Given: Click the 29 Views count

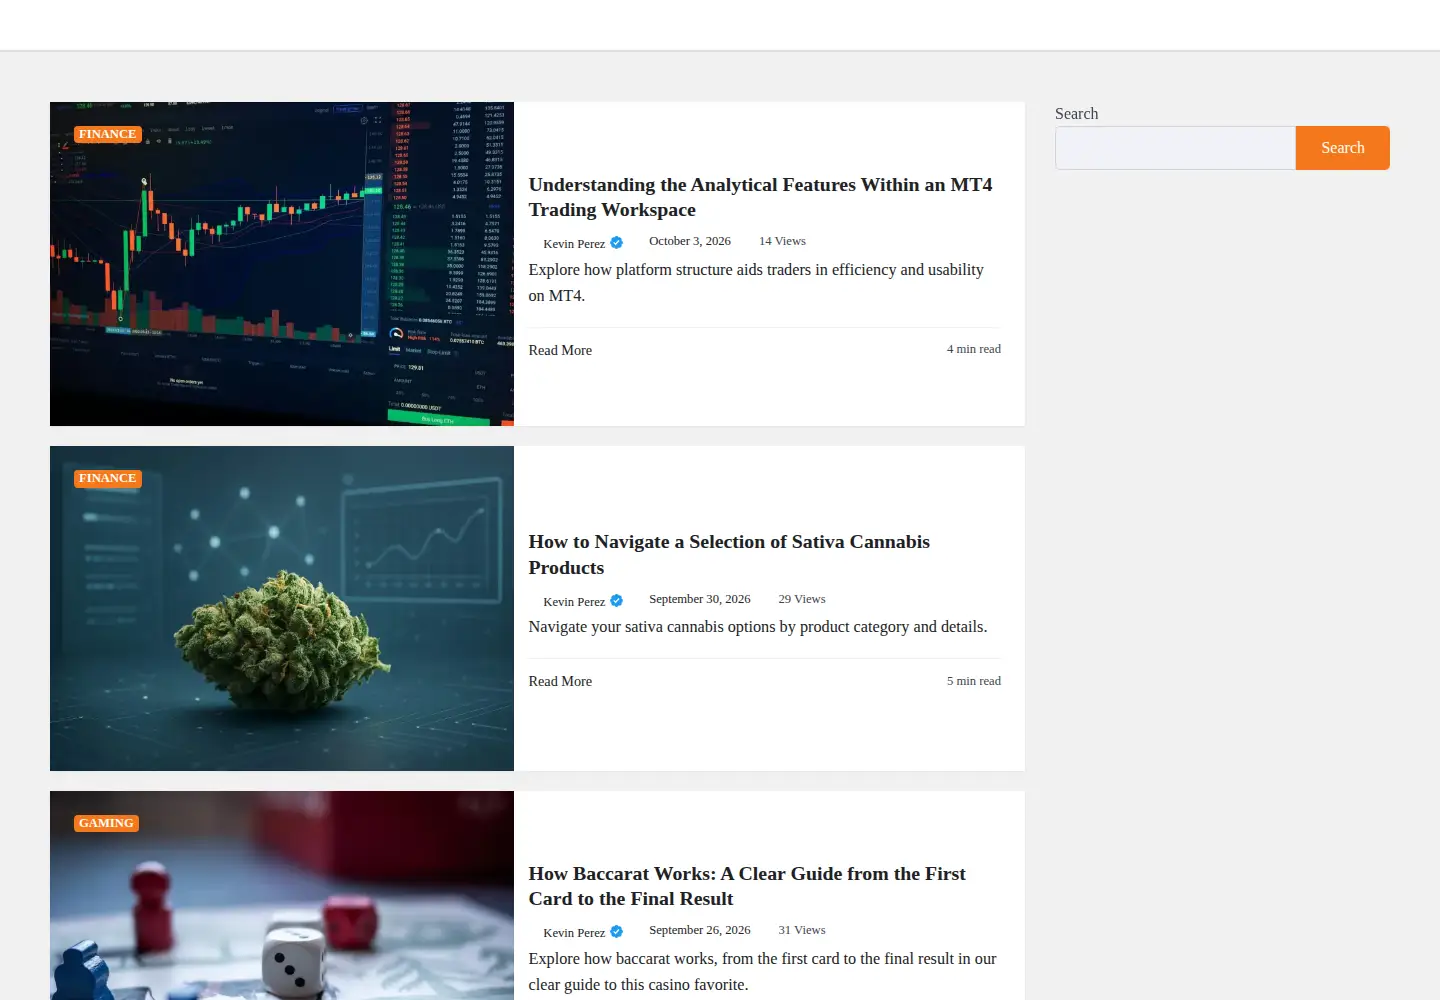Looking at the screenshot, I should click(802, 599).
